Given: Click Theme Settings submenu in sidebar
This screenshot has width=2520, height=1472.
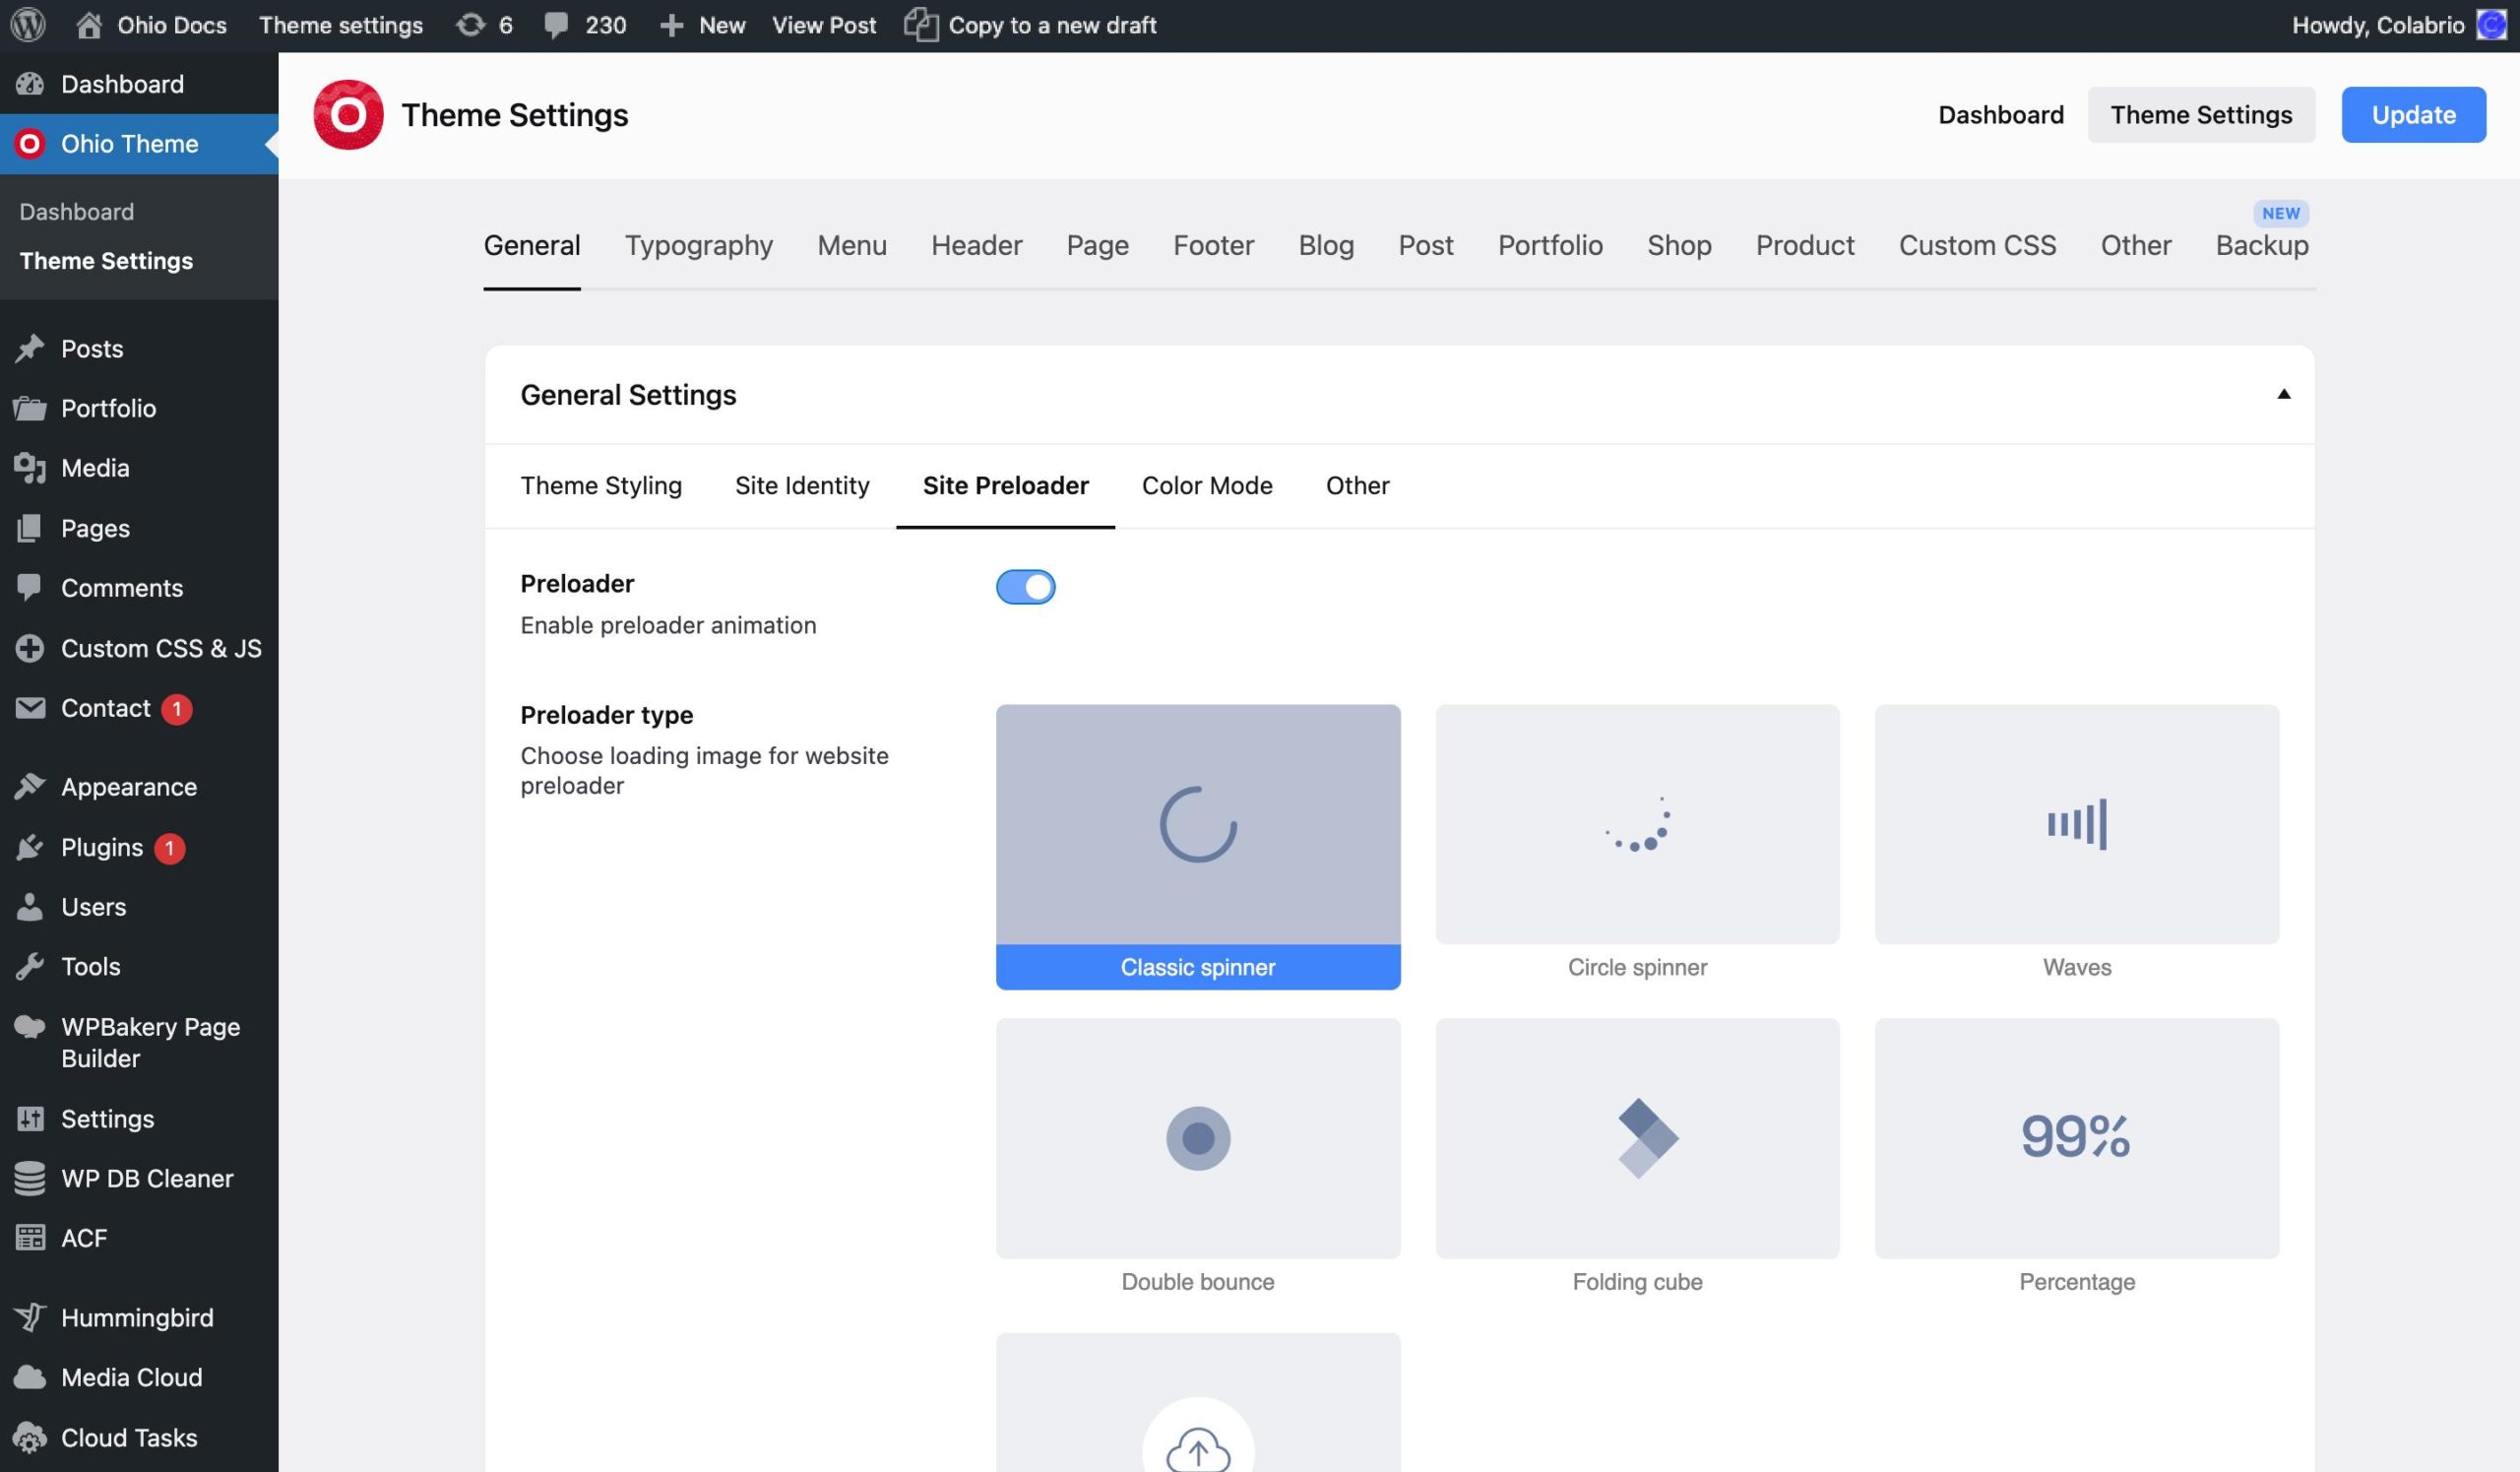Looking at the screenshot, I should [x=106, y=261].
